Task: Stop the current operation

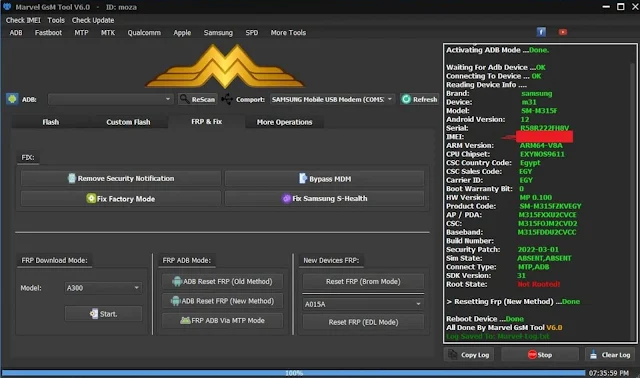Action: [540, 355]
